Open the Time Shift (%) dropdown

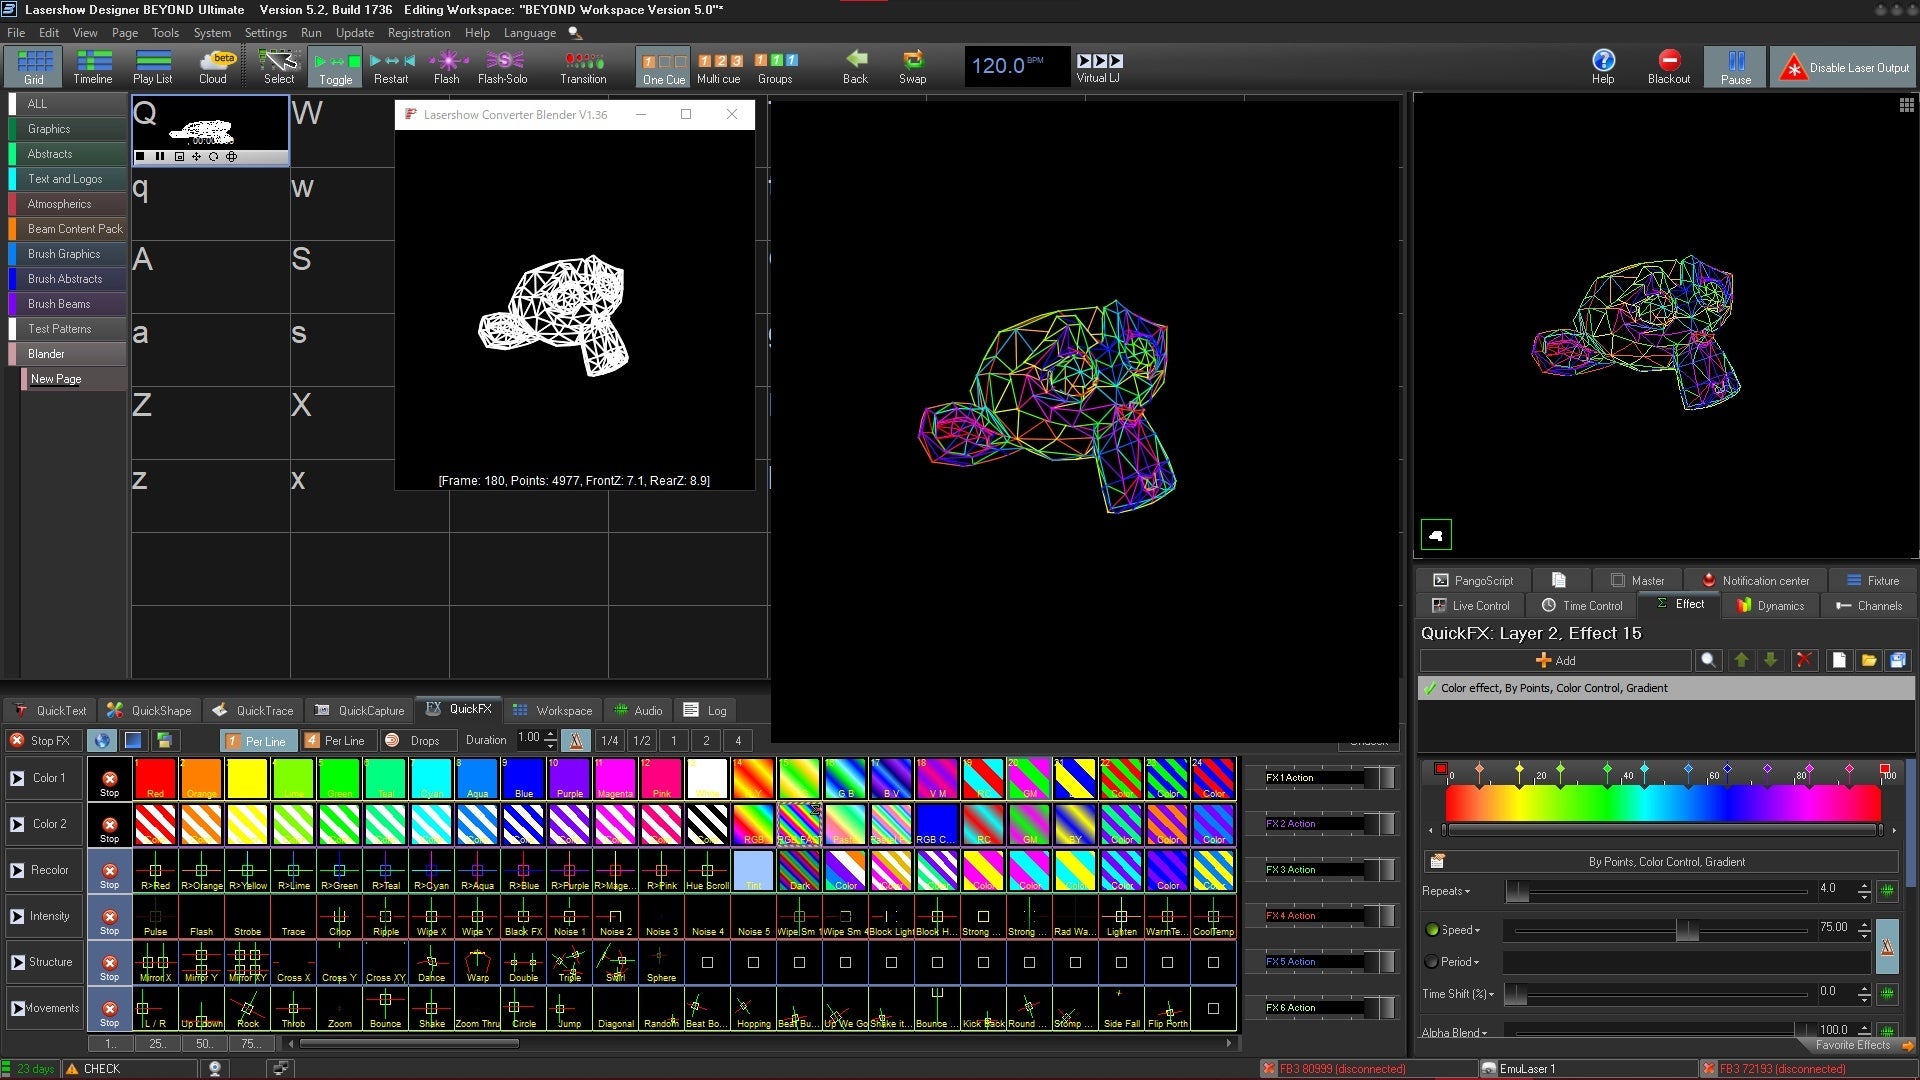[1491, 994]
